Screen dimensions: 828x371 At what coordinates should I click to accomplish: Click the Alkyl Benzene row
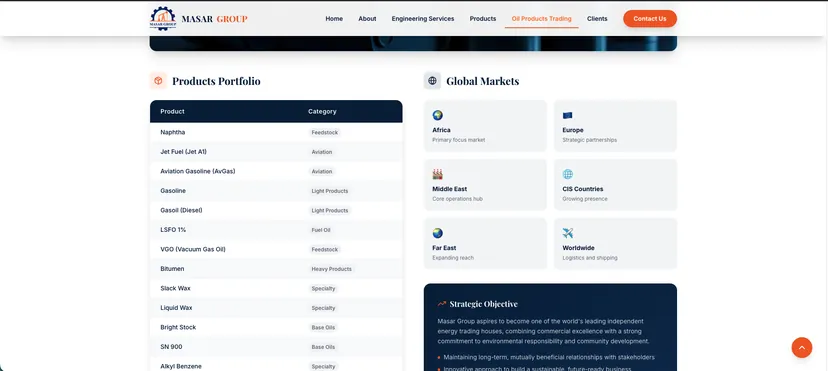[x=276, y=365]
